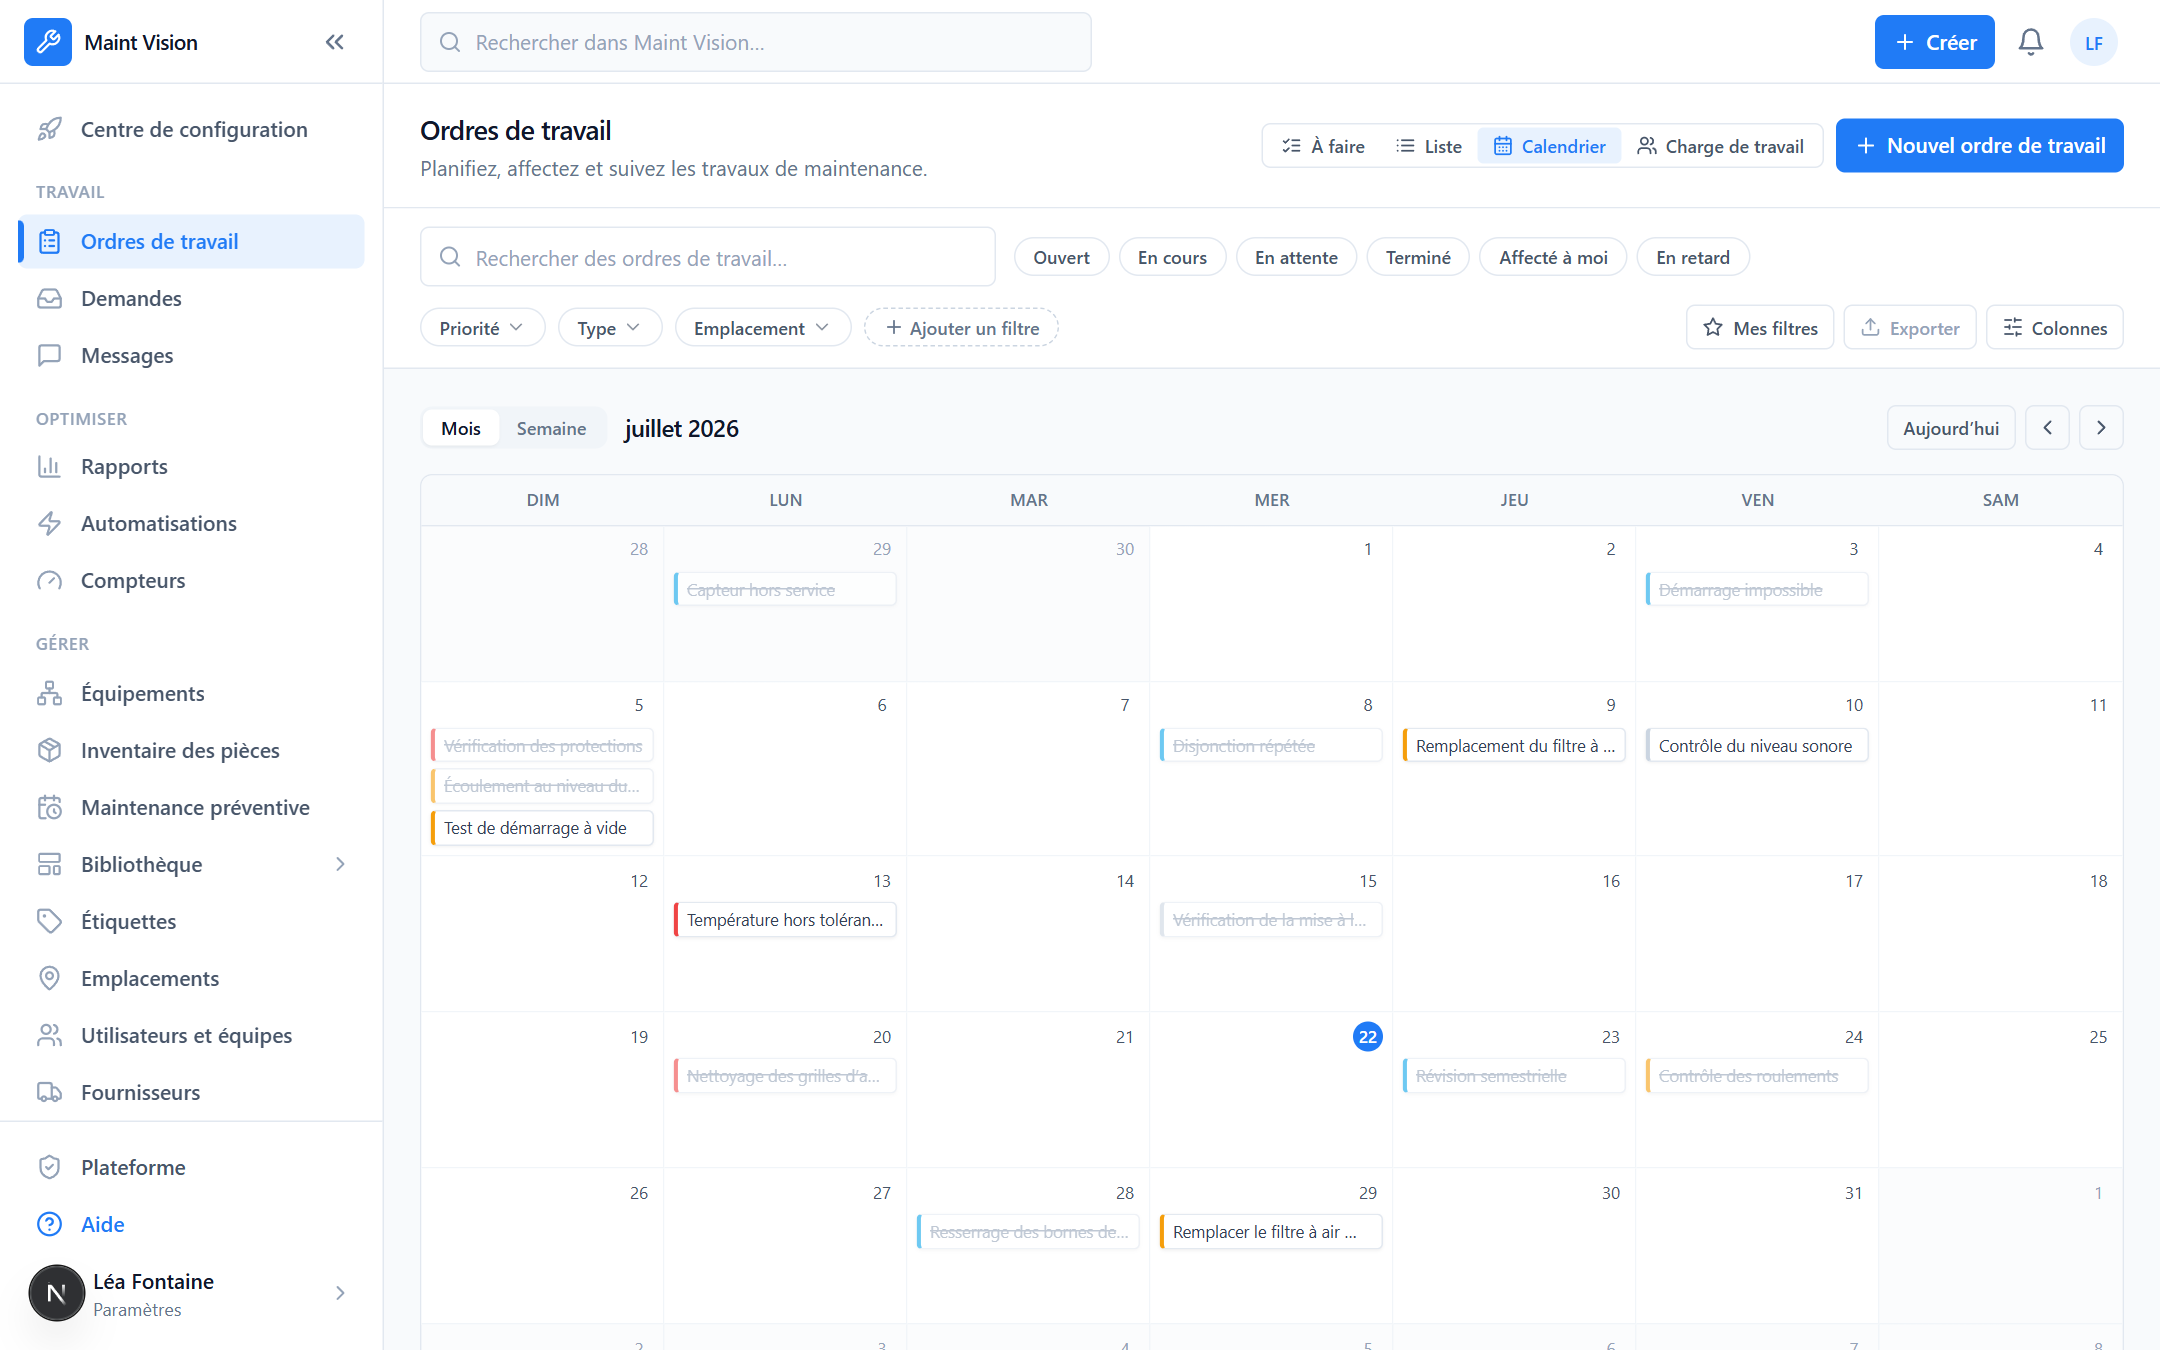Click the Centre de configuration rocket icon

(x=49, y=129)
